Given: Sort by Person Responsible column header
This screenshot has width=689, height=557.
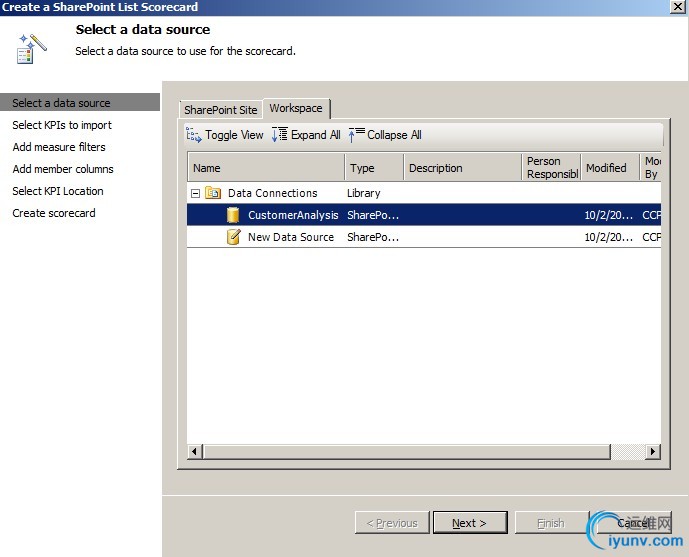Looking at the screenshot, I should click(551, 167).
